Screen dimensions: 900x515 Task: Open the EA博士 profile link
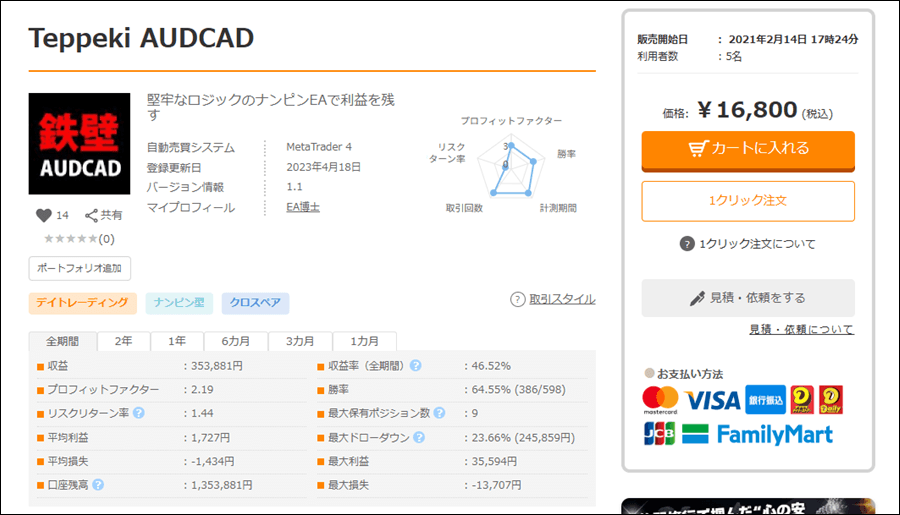(303, 207)
